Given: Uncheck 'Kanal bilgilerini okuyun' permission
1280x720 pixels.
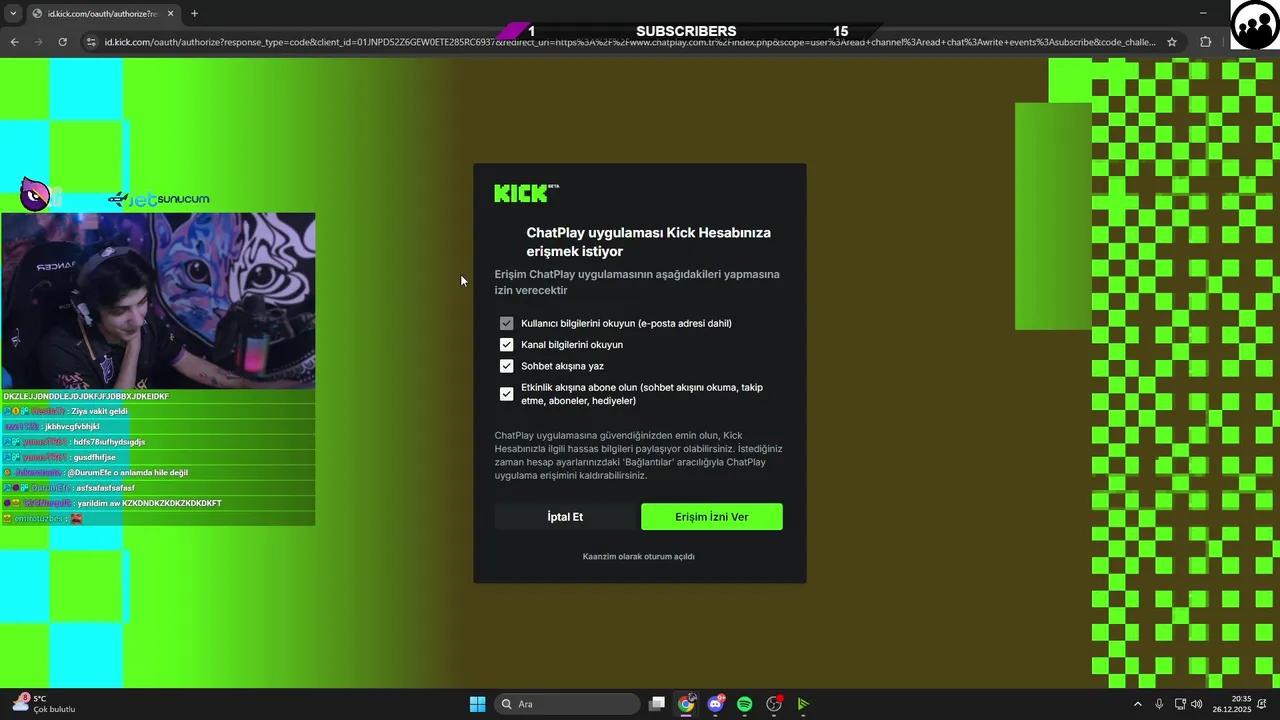Looking at the screenshot, I should (506, 344).
